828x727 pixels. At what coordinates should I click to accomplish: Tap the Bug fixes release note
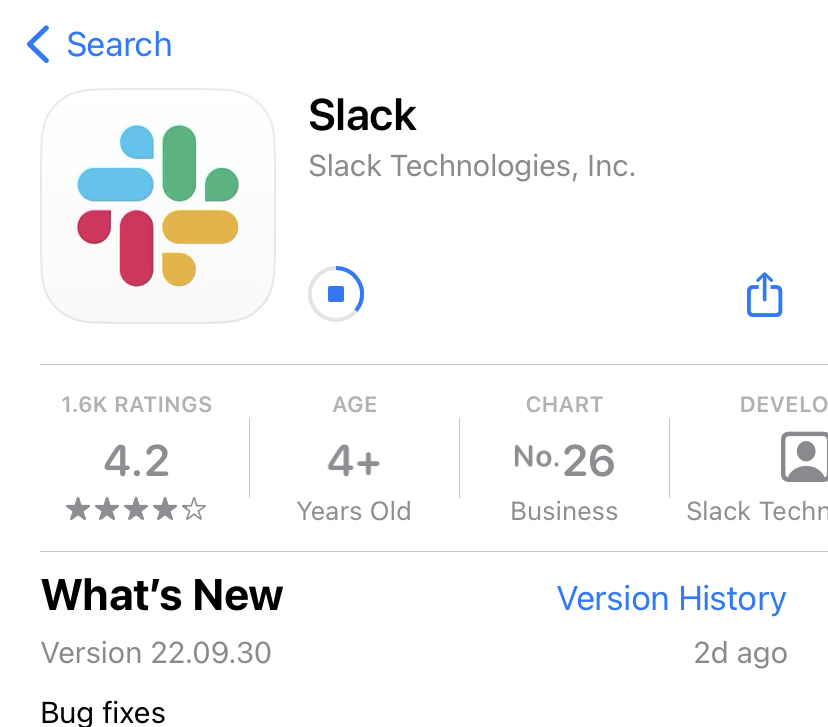coord(103,712)
